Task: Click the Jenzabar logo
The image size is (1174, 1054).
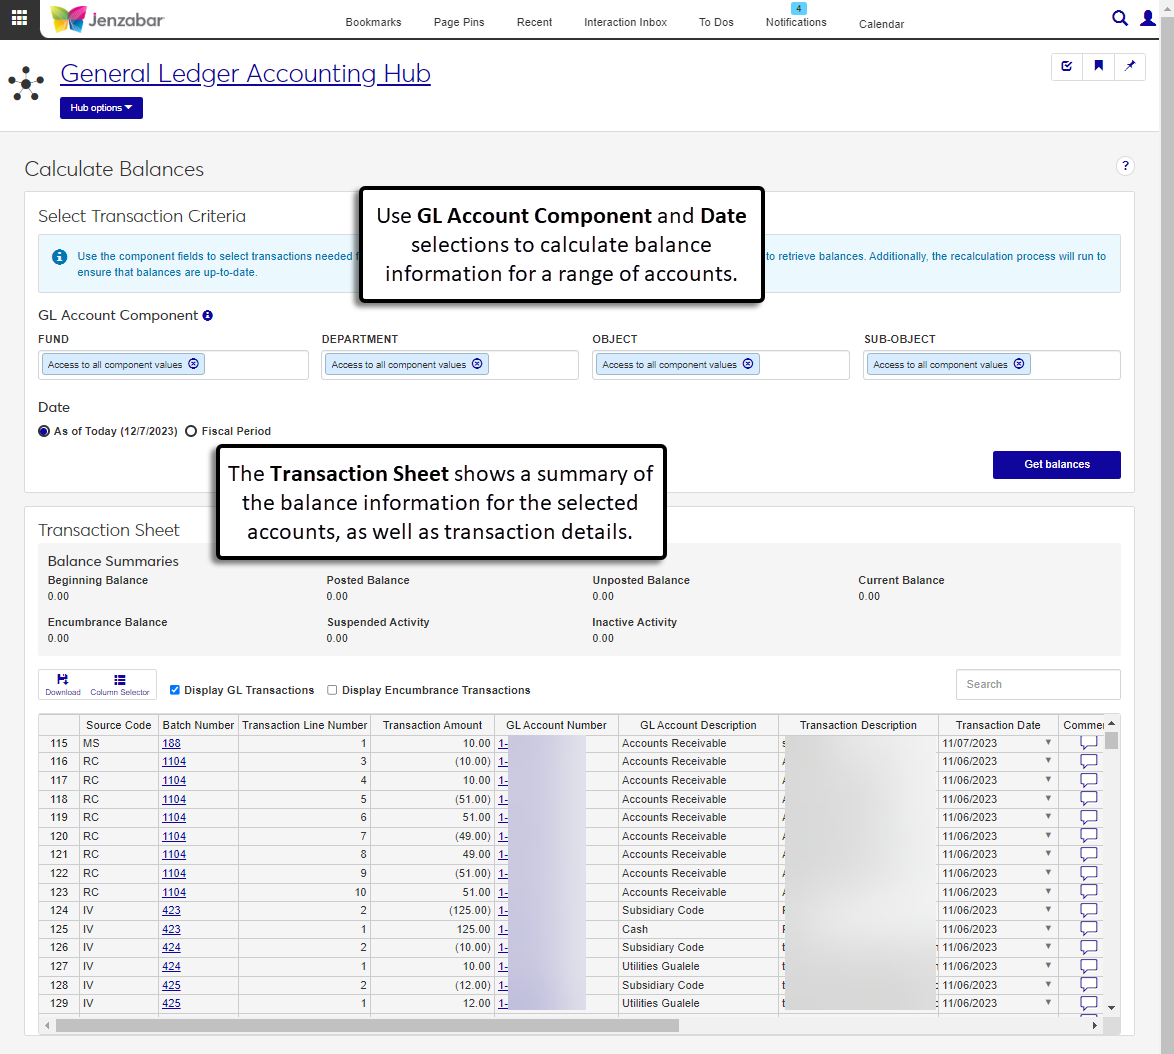Action: (x=108, y=19)
